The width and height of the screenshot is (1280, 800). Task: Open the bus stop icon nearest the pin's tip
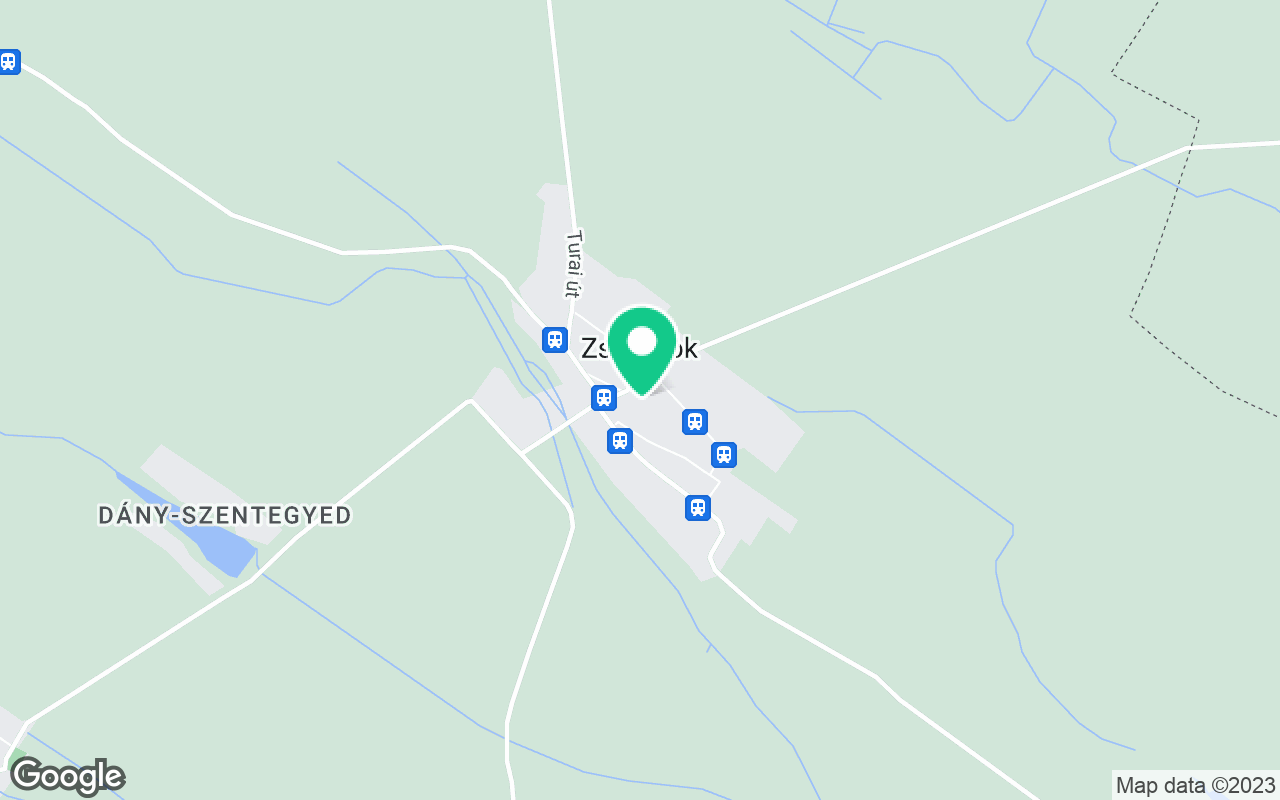coord(603,398)
